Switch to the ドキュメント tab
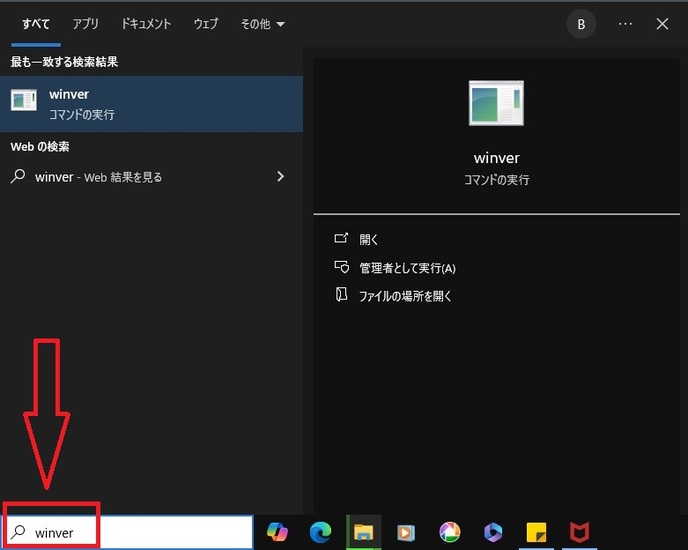Viewport: 688px width, 550px height. tap(146, 24)
